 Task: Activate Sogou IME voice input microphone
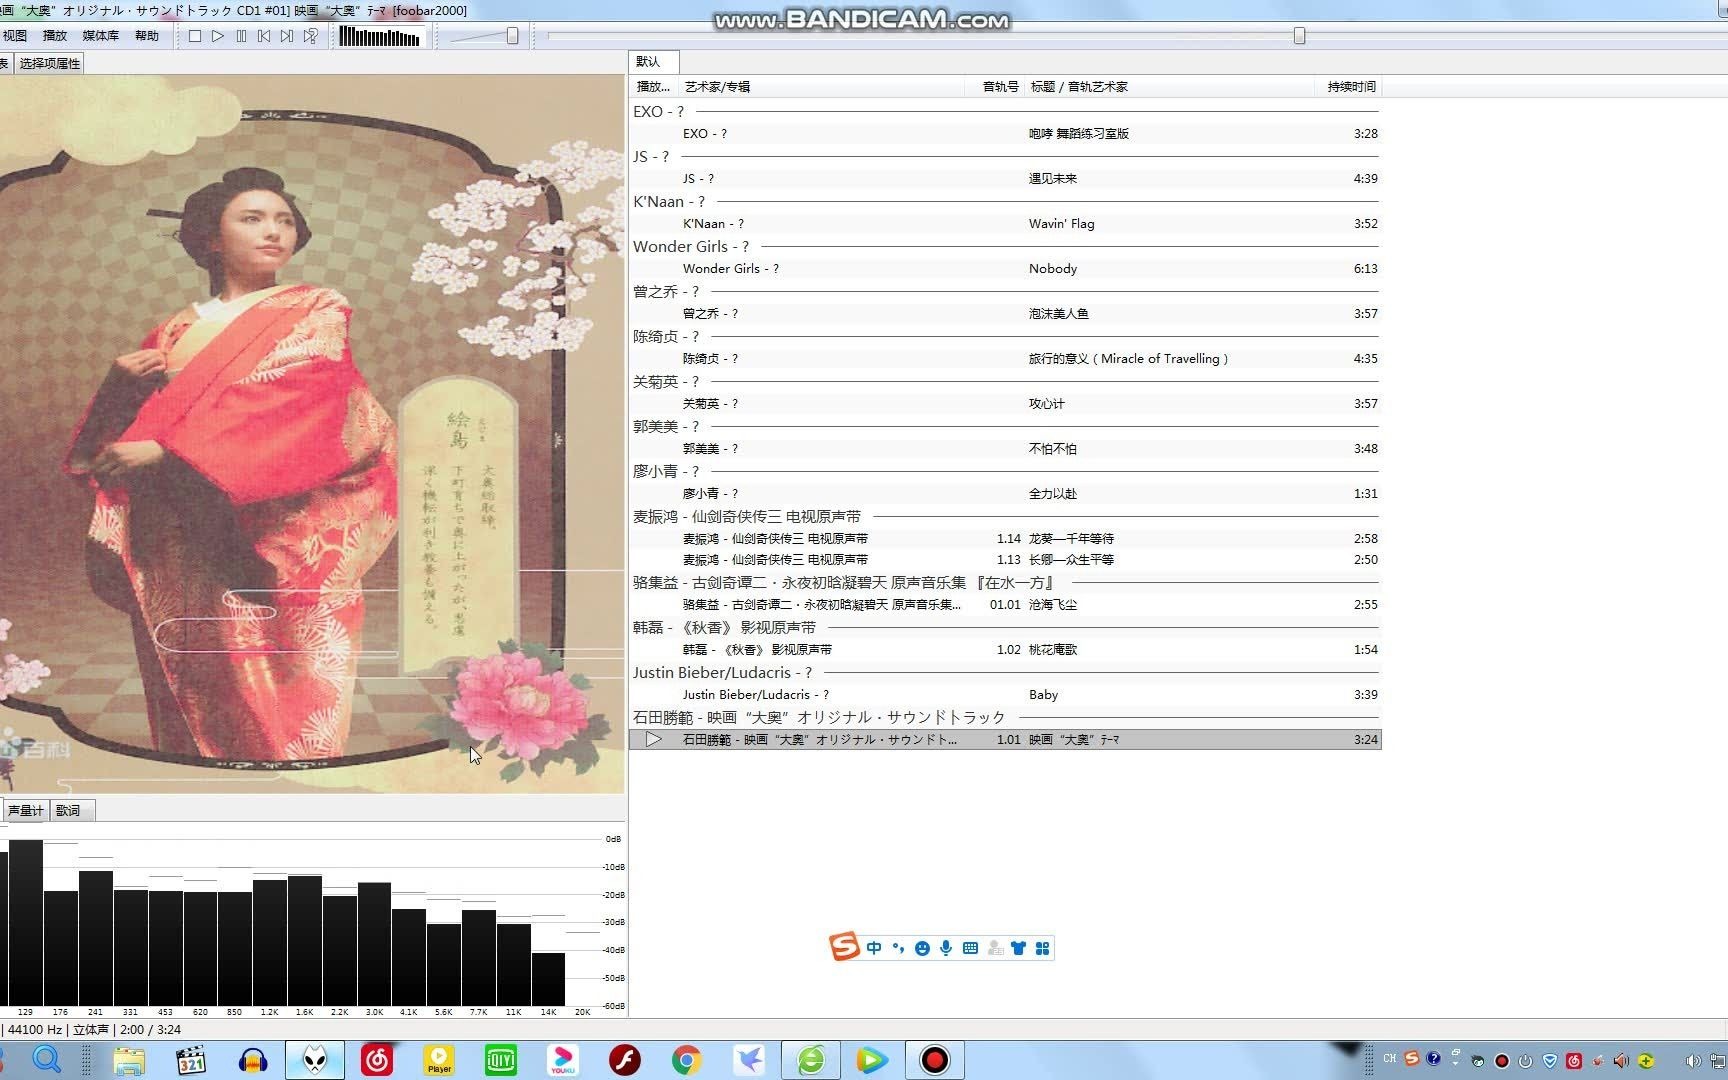pos(946,948)
